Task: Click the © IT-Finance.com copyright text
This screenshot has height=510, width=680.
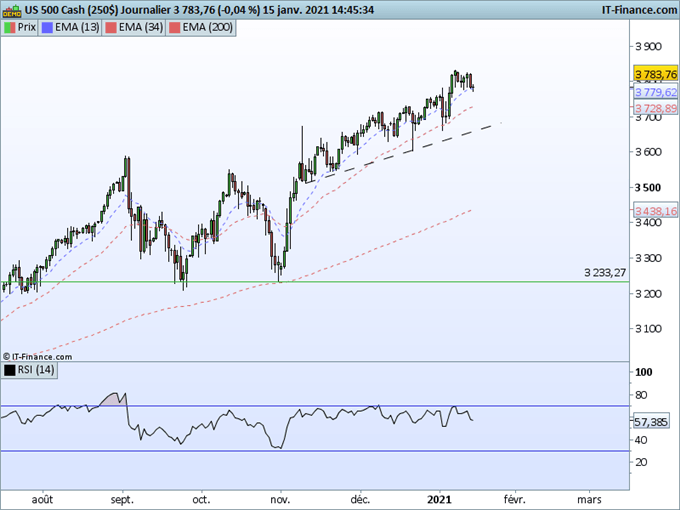Action: (37, 357)
